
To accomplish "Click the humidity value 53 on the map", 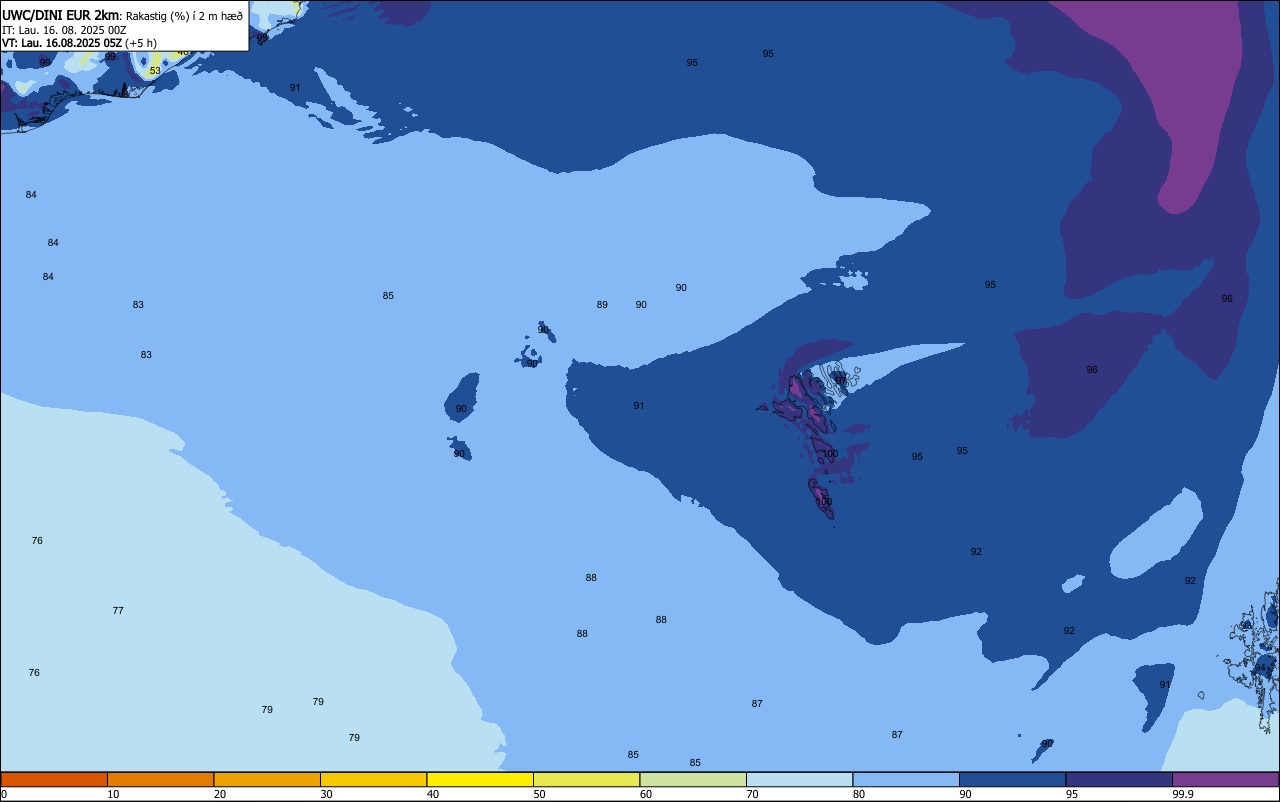I will (x=154, y=71).
